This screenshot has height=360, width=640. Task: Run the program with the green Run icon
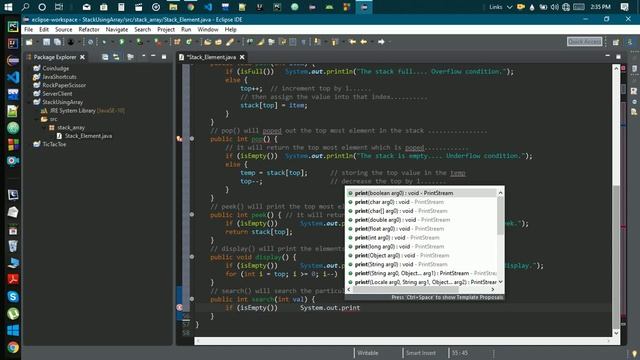click(x=122, y=42)
